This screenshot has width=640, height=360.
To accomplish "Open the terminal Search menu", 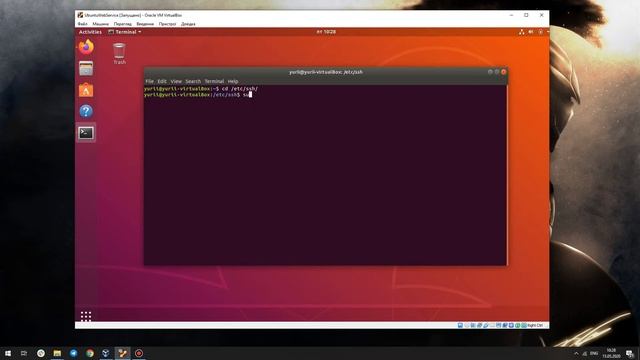I will pyautogui.click(x=193, y=81).
